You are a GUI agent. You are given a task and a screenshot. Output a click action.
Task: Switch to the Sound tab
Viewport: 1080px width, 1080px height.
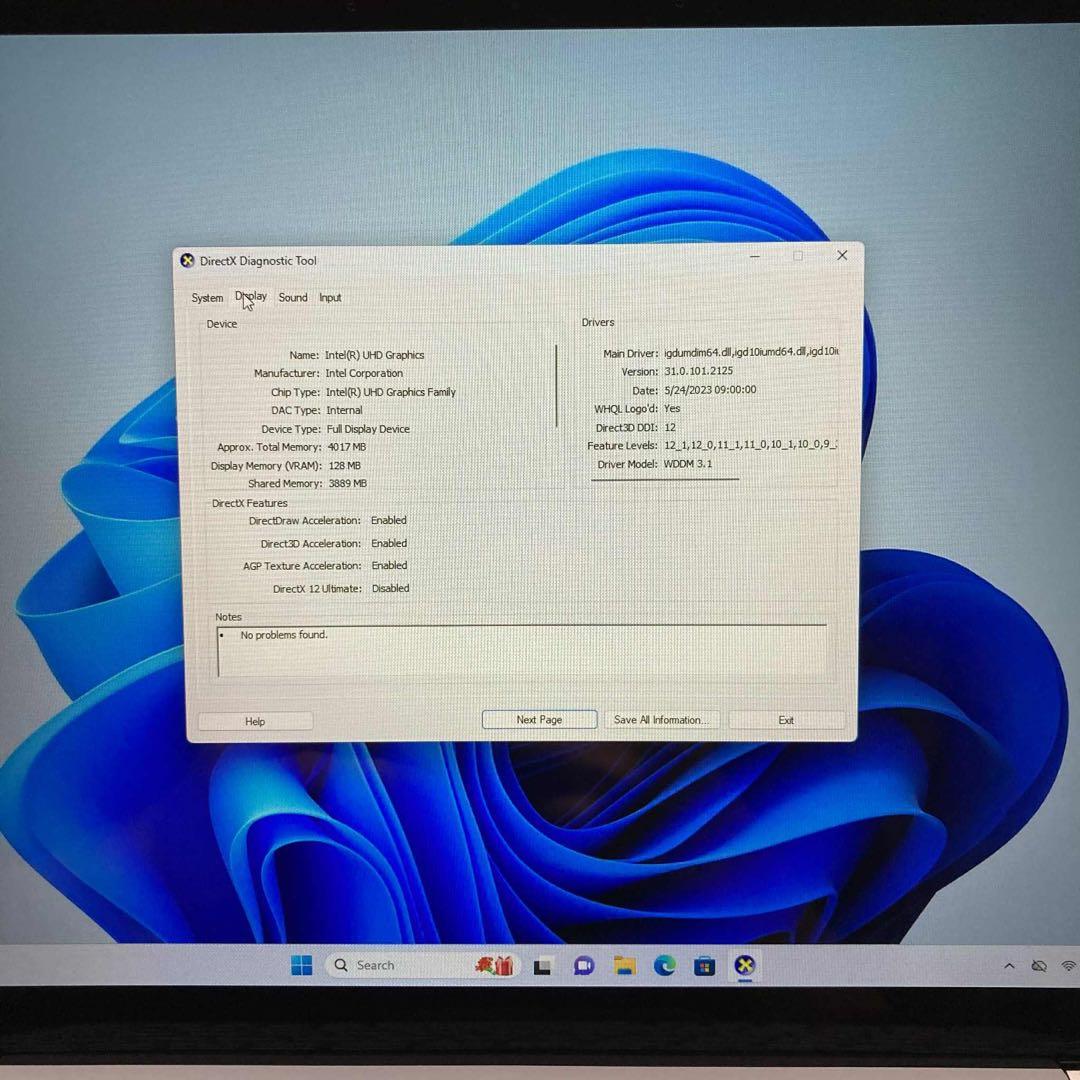(x=293, y=298)
